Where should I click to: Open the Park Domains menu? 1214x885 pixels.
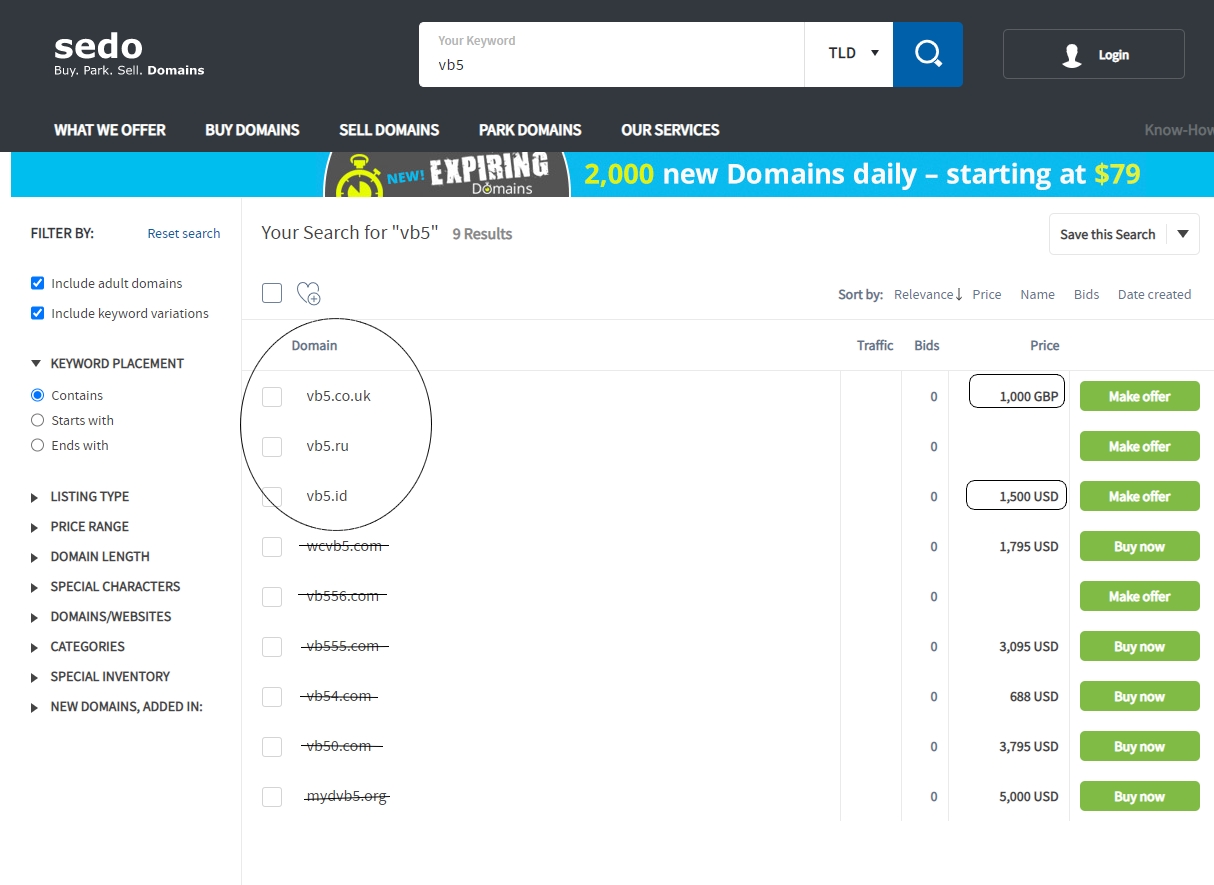pos(530,130)
